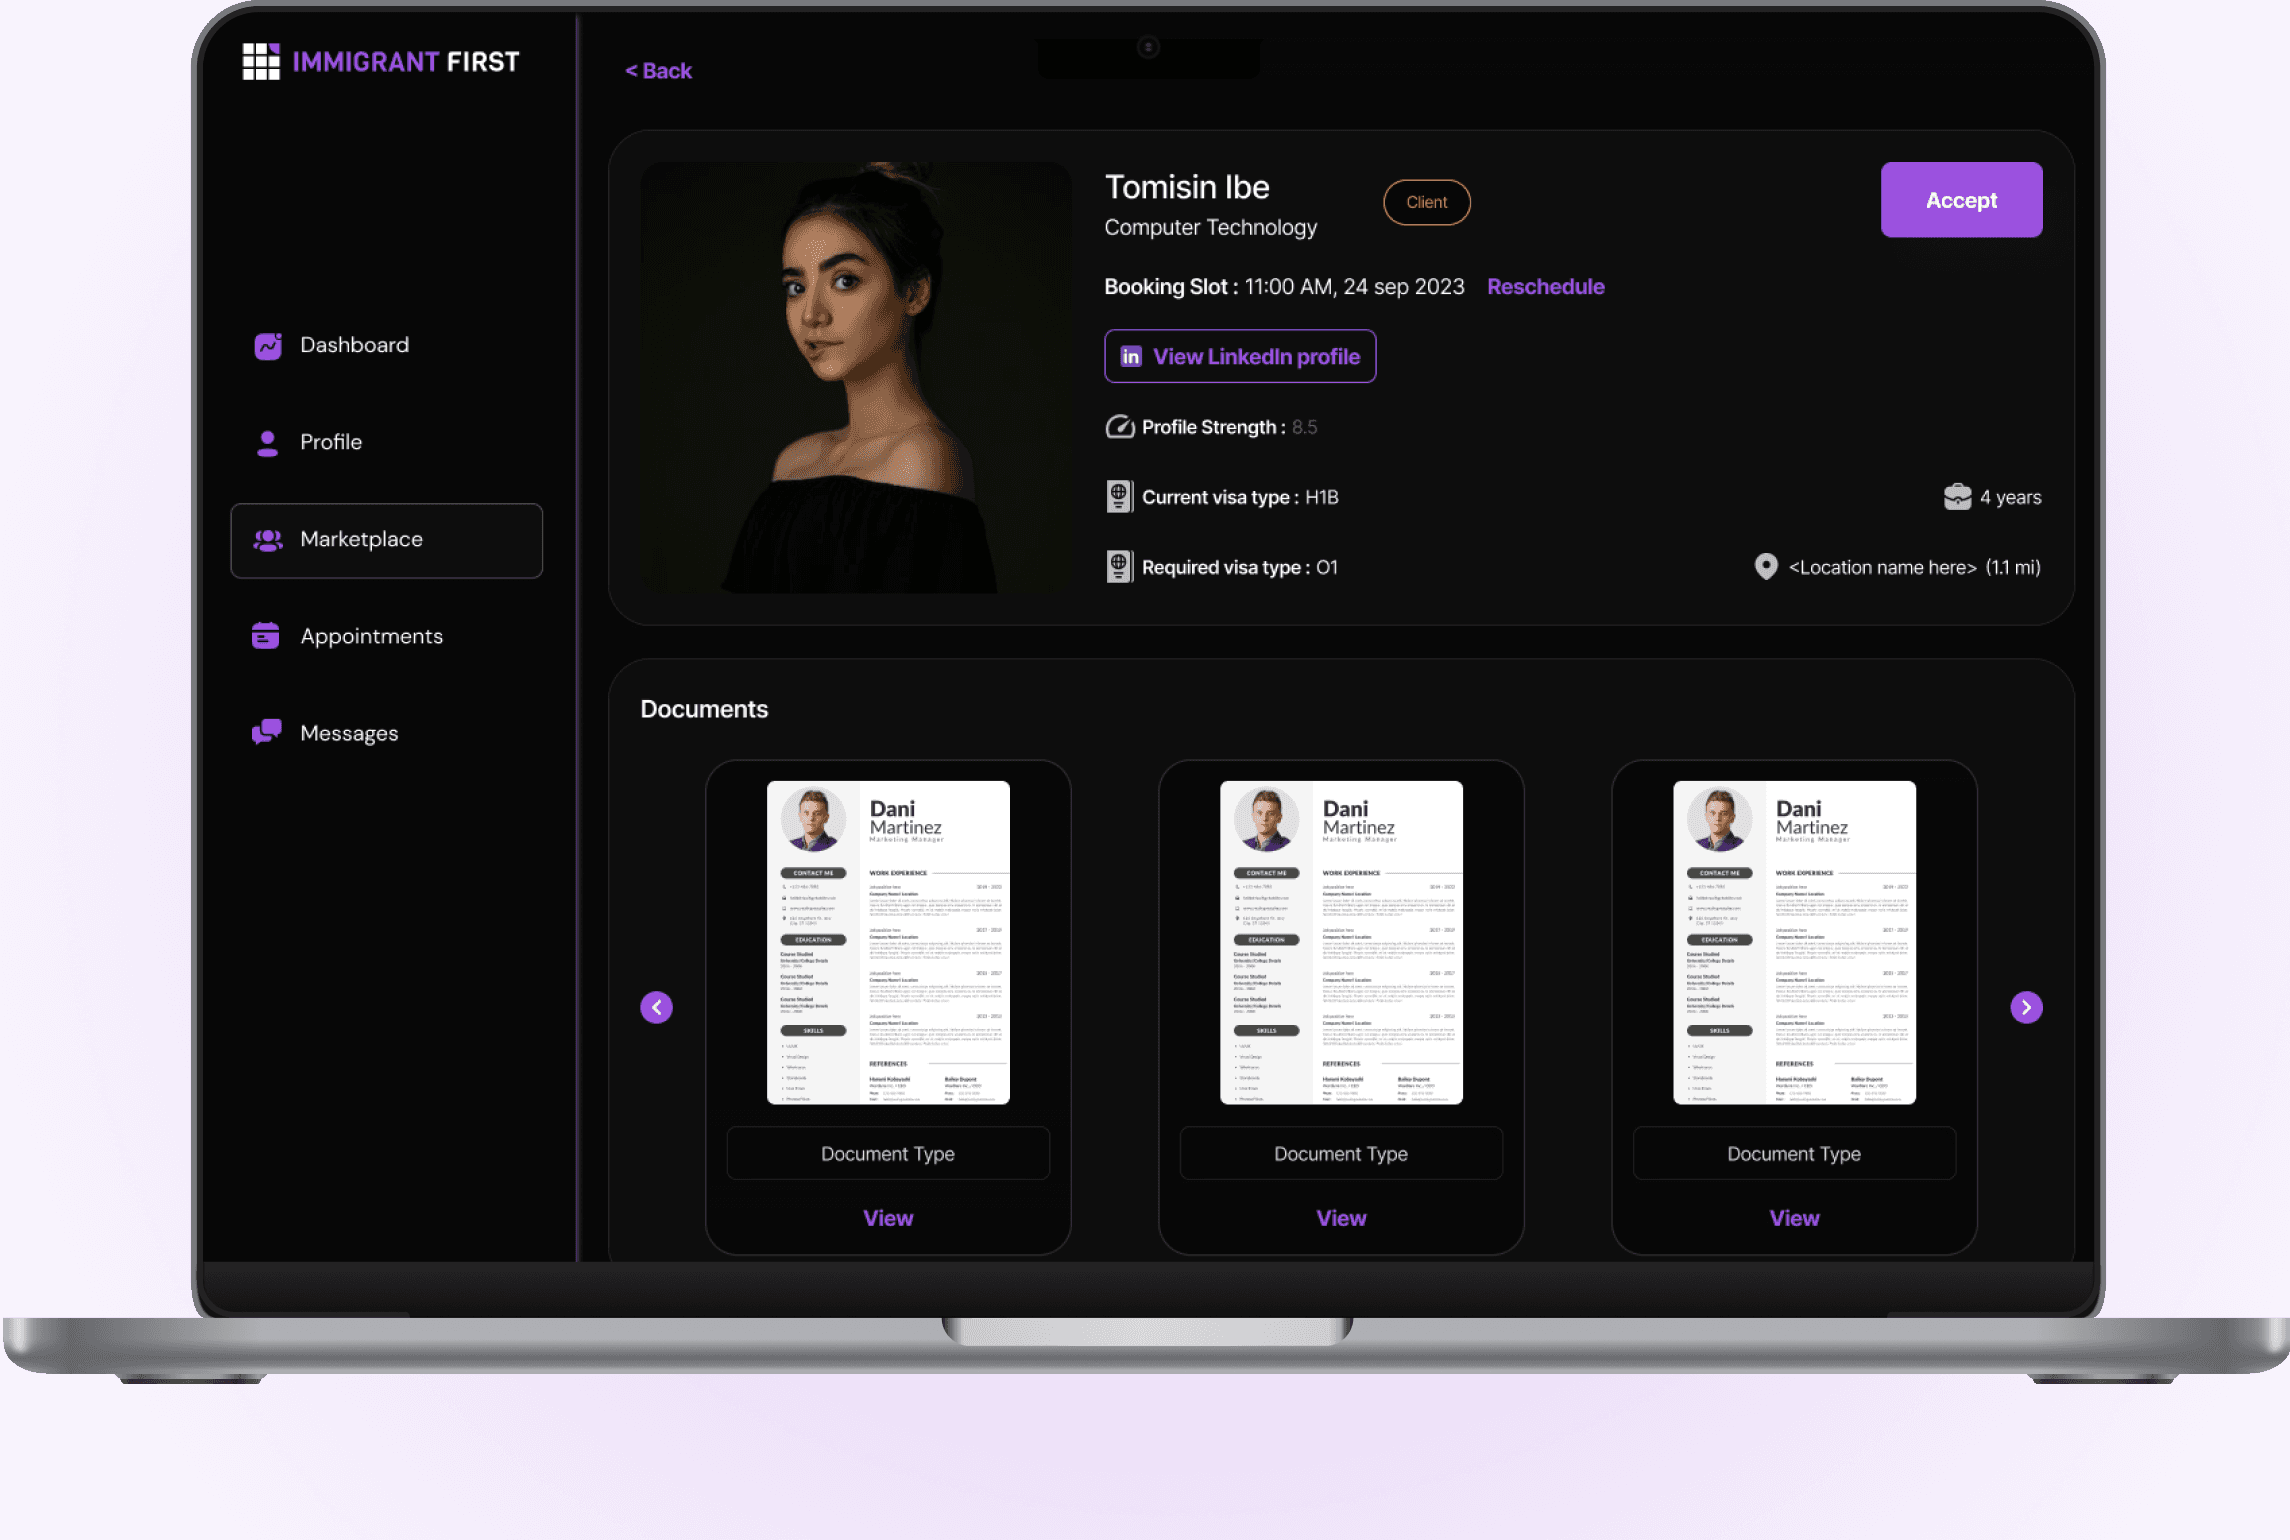Open the Profile menu item
Viewport: 2290px width, 1540px height.
click(x=386, y=443)
